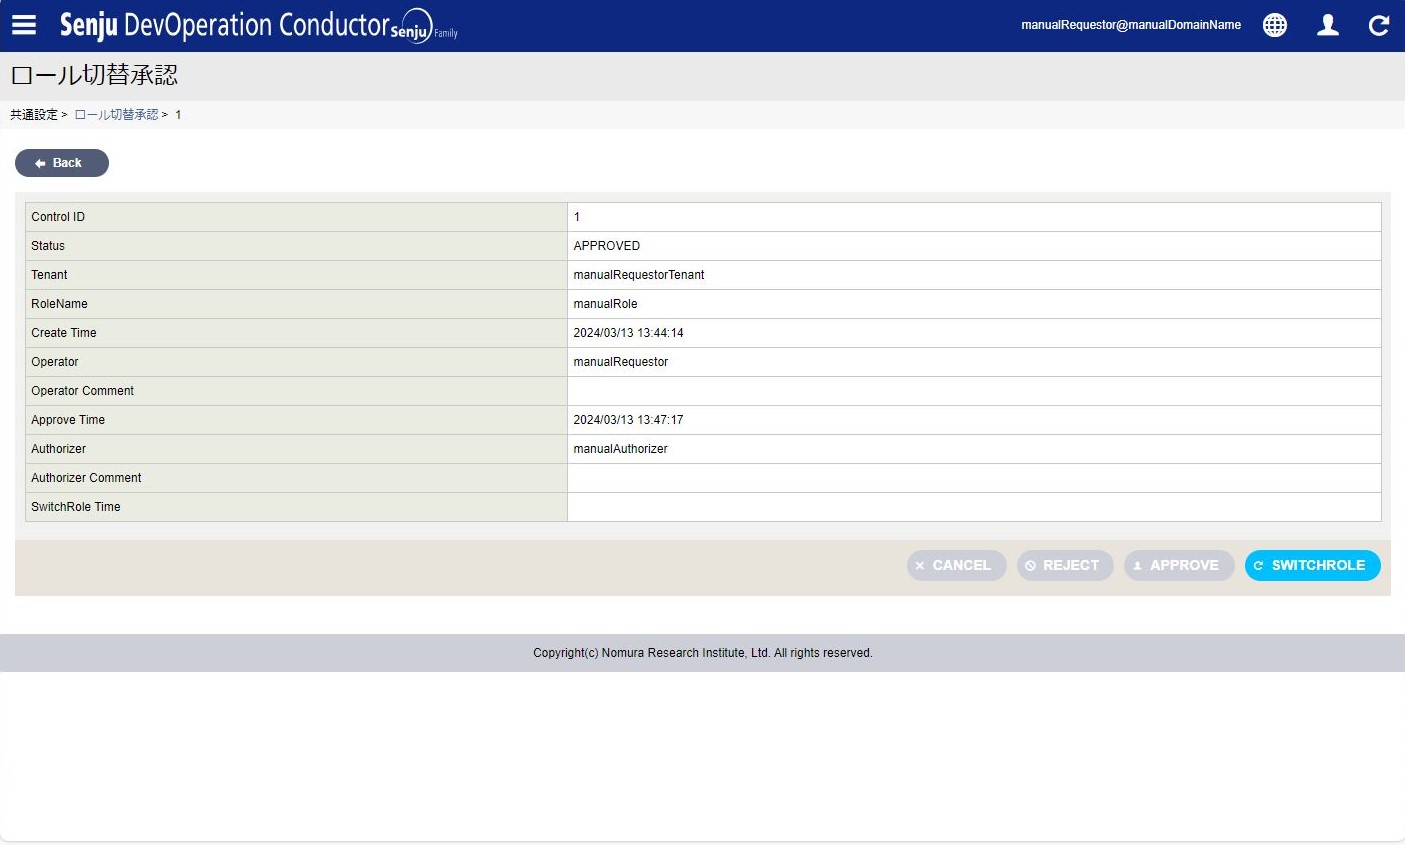Open the globe language selector
This screenshot has height=845, width=1405.
point(1275,25)
